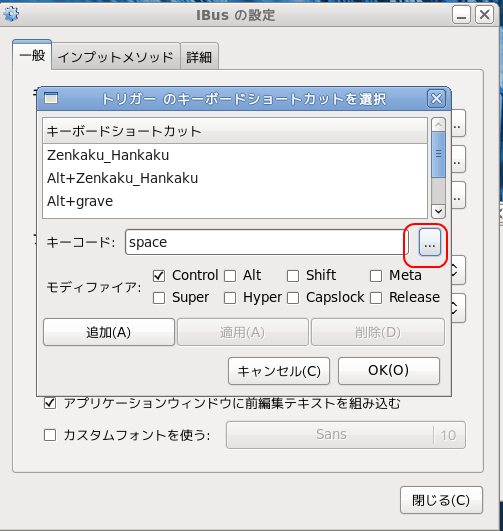
Task: Click the キャンセル(C) button
Action: click(279, 371)
